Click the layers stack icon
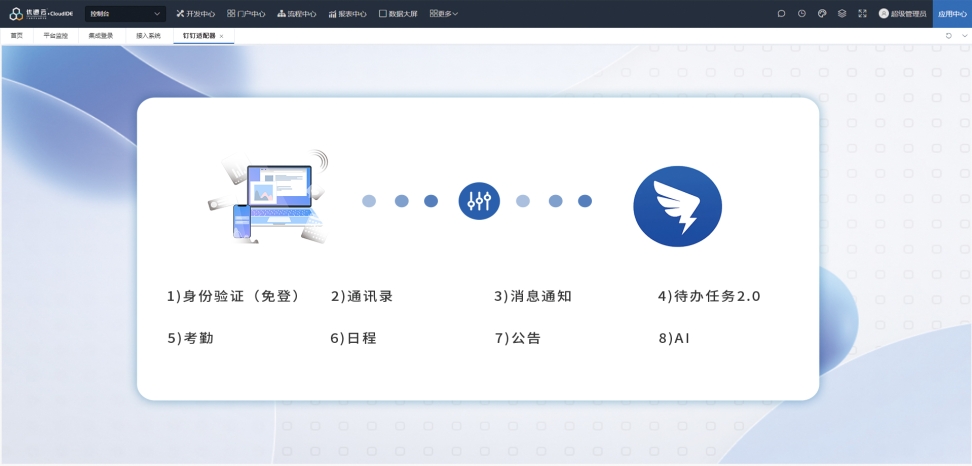Screen dimensions: 972x466 point(842,14)
